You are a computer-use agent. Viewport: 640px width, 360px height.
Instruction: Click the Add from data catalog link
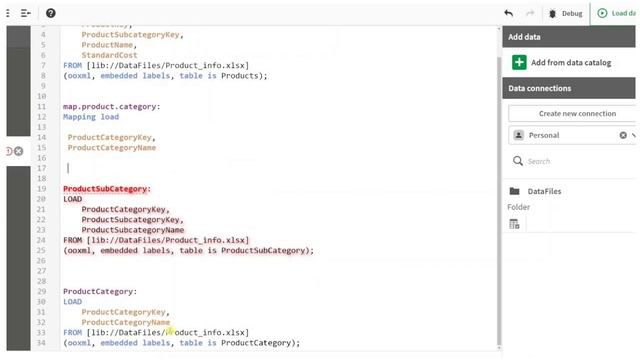coord(571,62)
